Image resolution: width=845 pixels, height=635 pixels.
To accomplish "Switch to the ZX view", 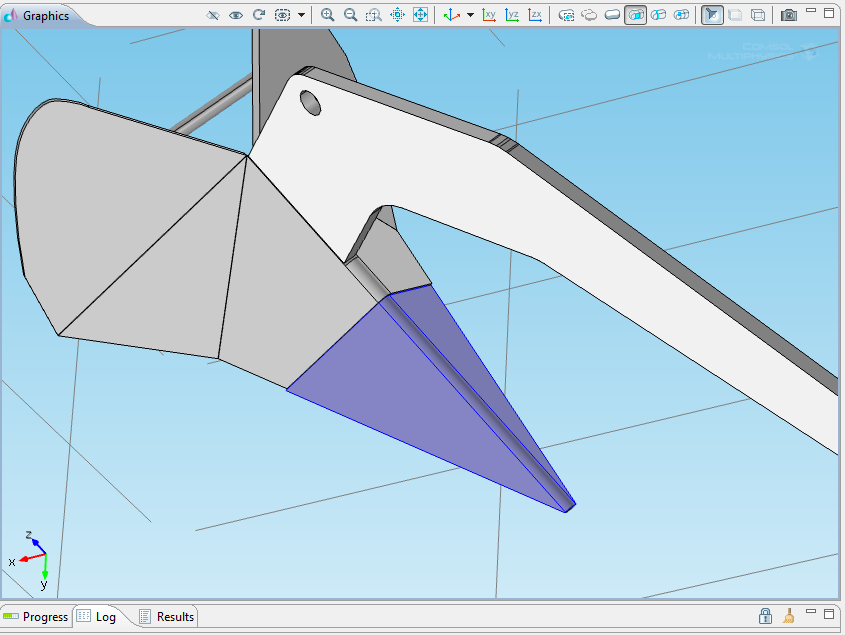I will tap(535, 15).
